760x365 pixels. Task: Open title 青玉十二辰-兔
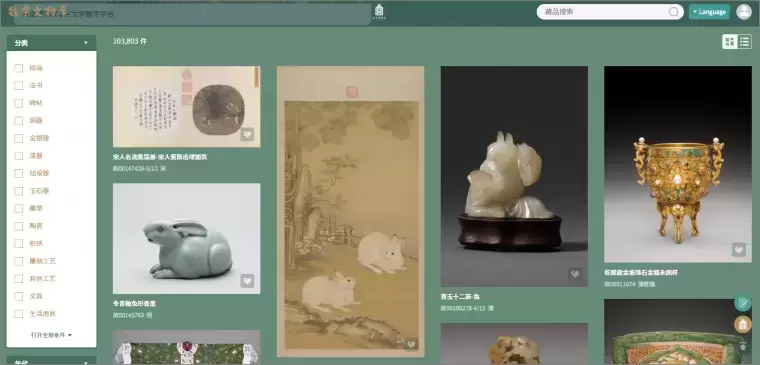460,297
